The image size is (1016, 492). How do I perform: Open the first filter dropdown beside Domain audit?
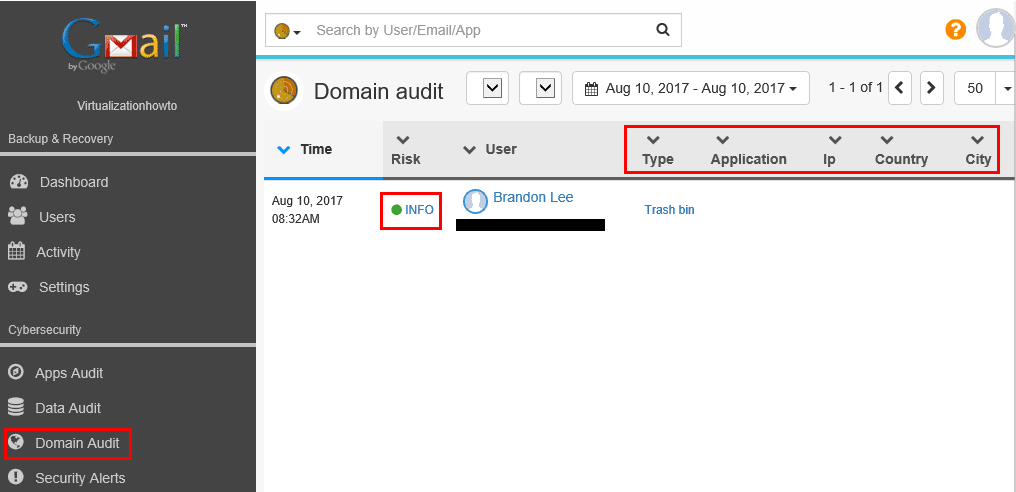[x=487, y=88]
